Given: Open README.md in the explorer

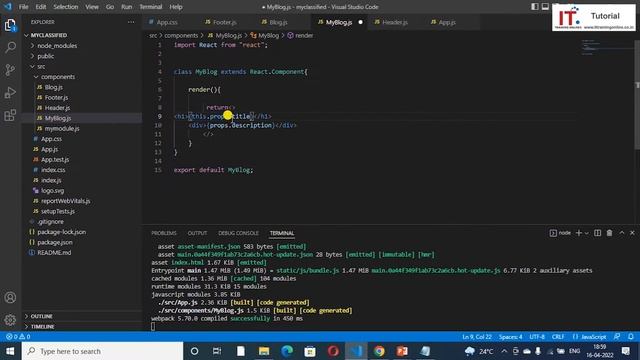Looking at the screenshot, I should point(82,253).
